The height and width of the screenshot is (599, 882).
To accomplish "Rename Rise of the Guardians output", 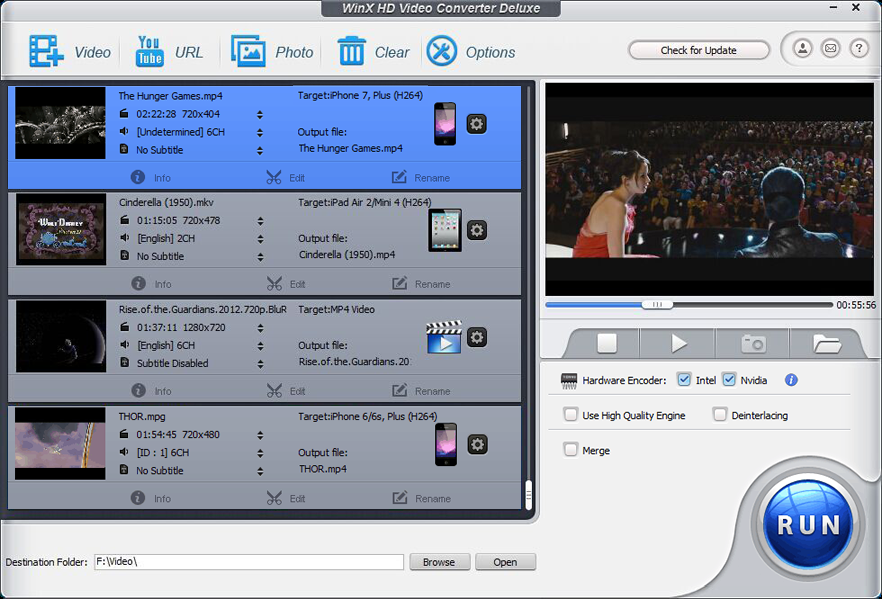I will point(421,391).
